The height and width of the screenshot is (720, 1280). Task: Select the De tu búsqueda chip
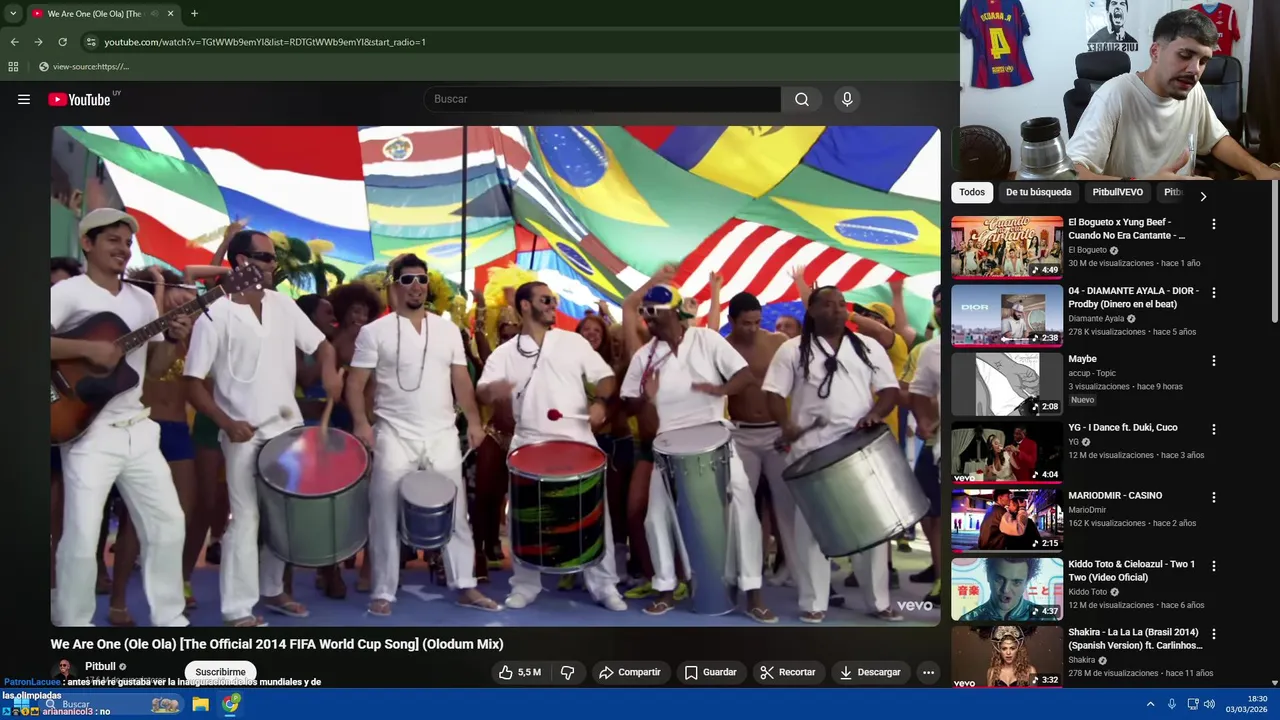coord(1038,192)
